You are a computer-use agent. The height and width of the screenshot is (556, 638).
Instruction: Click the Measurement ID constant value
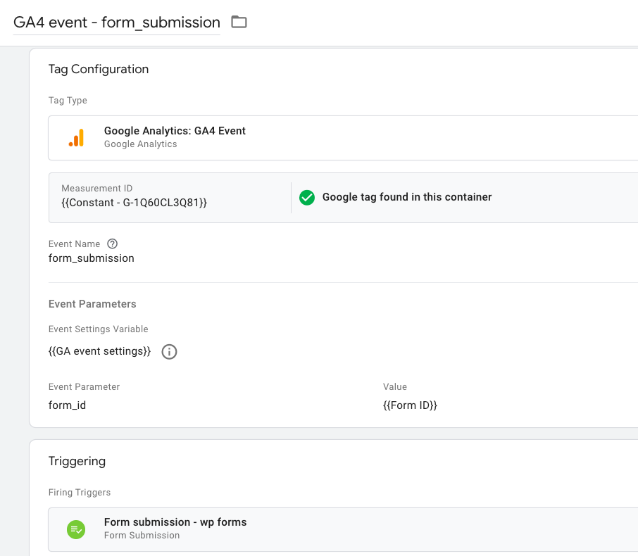pos(134,202)
